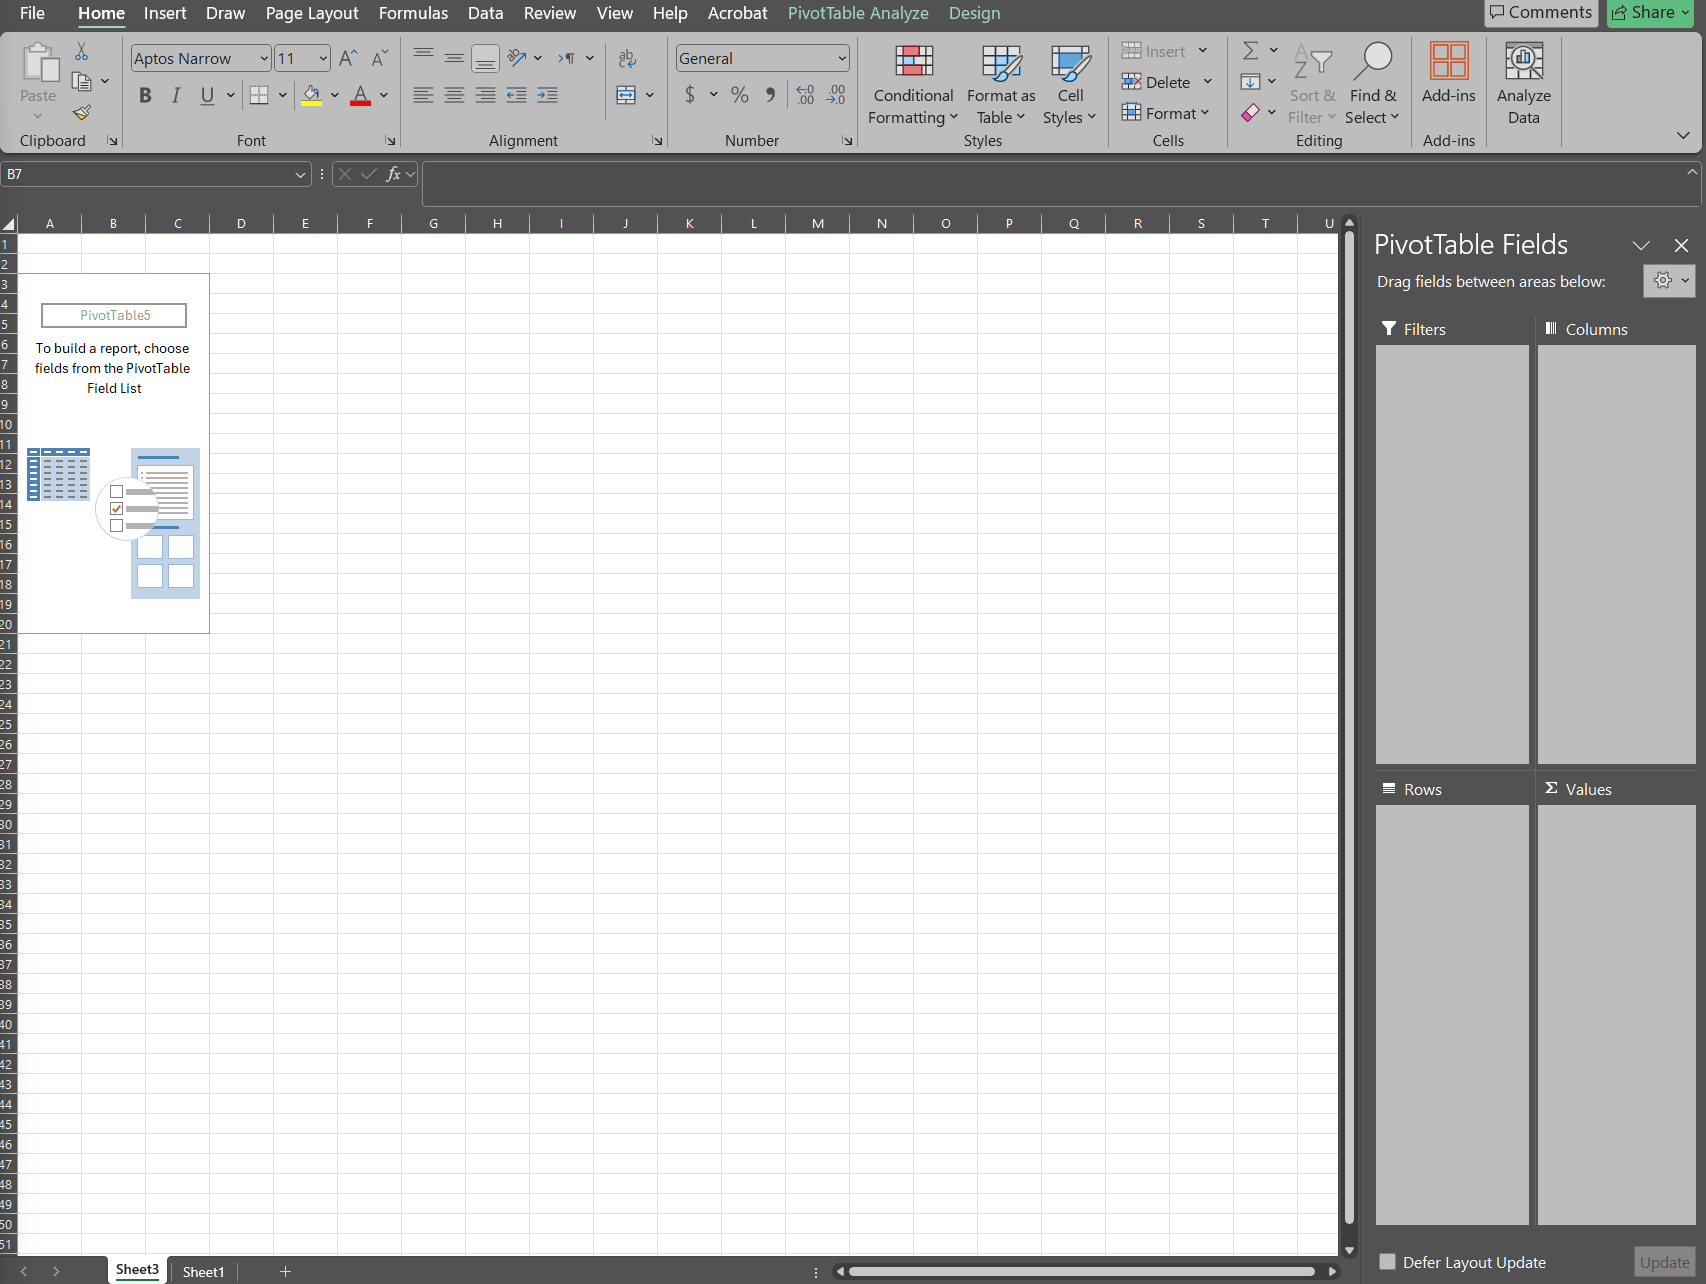Decrease indent icon
The height and width of the screenshot is (1284, 1706).
[517, 95]
